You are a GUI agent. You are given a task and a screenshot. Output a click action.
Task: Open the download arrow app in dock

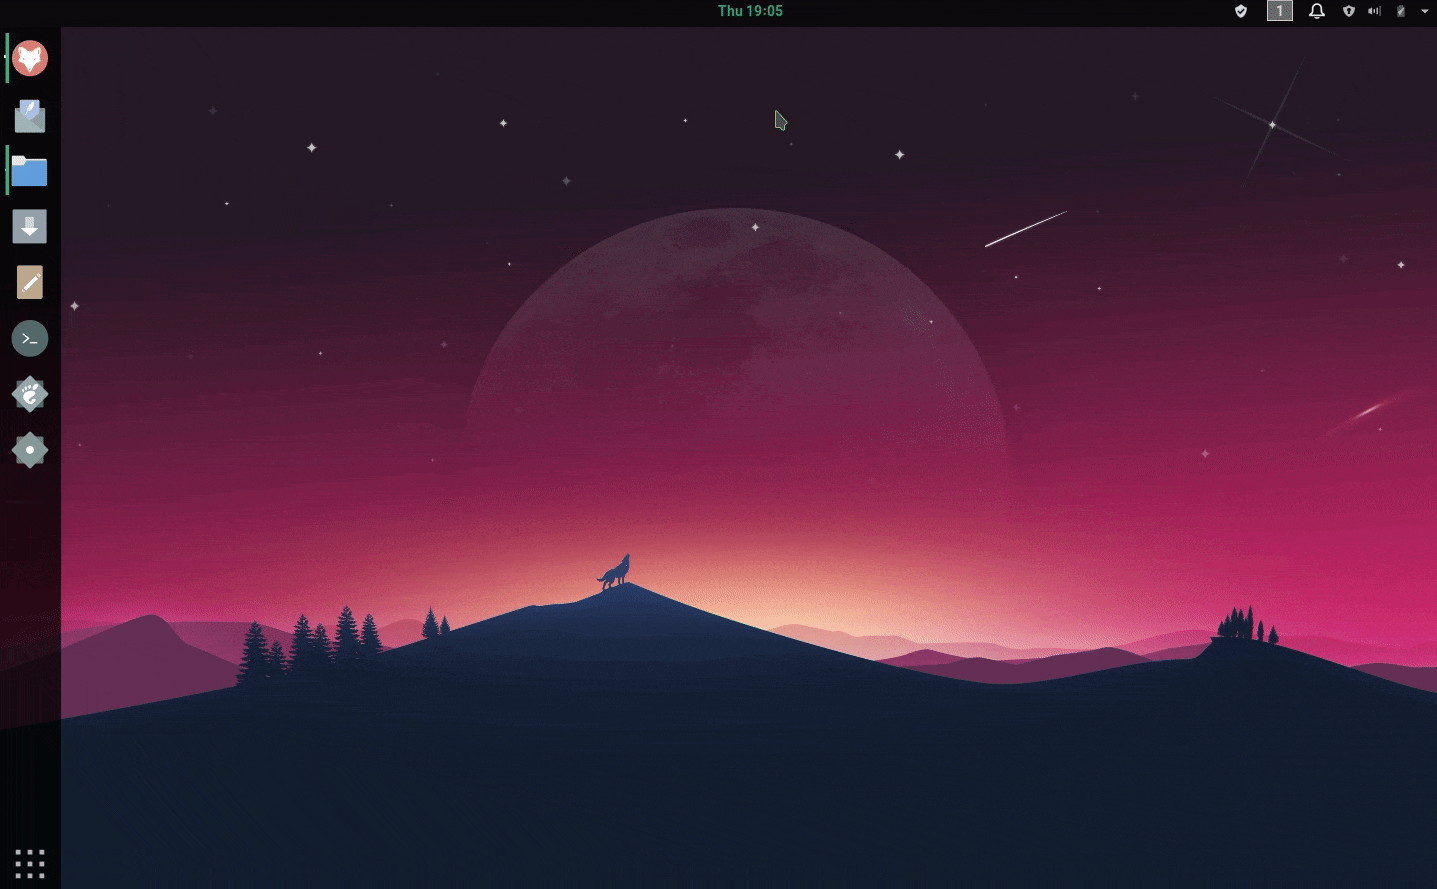30,227
